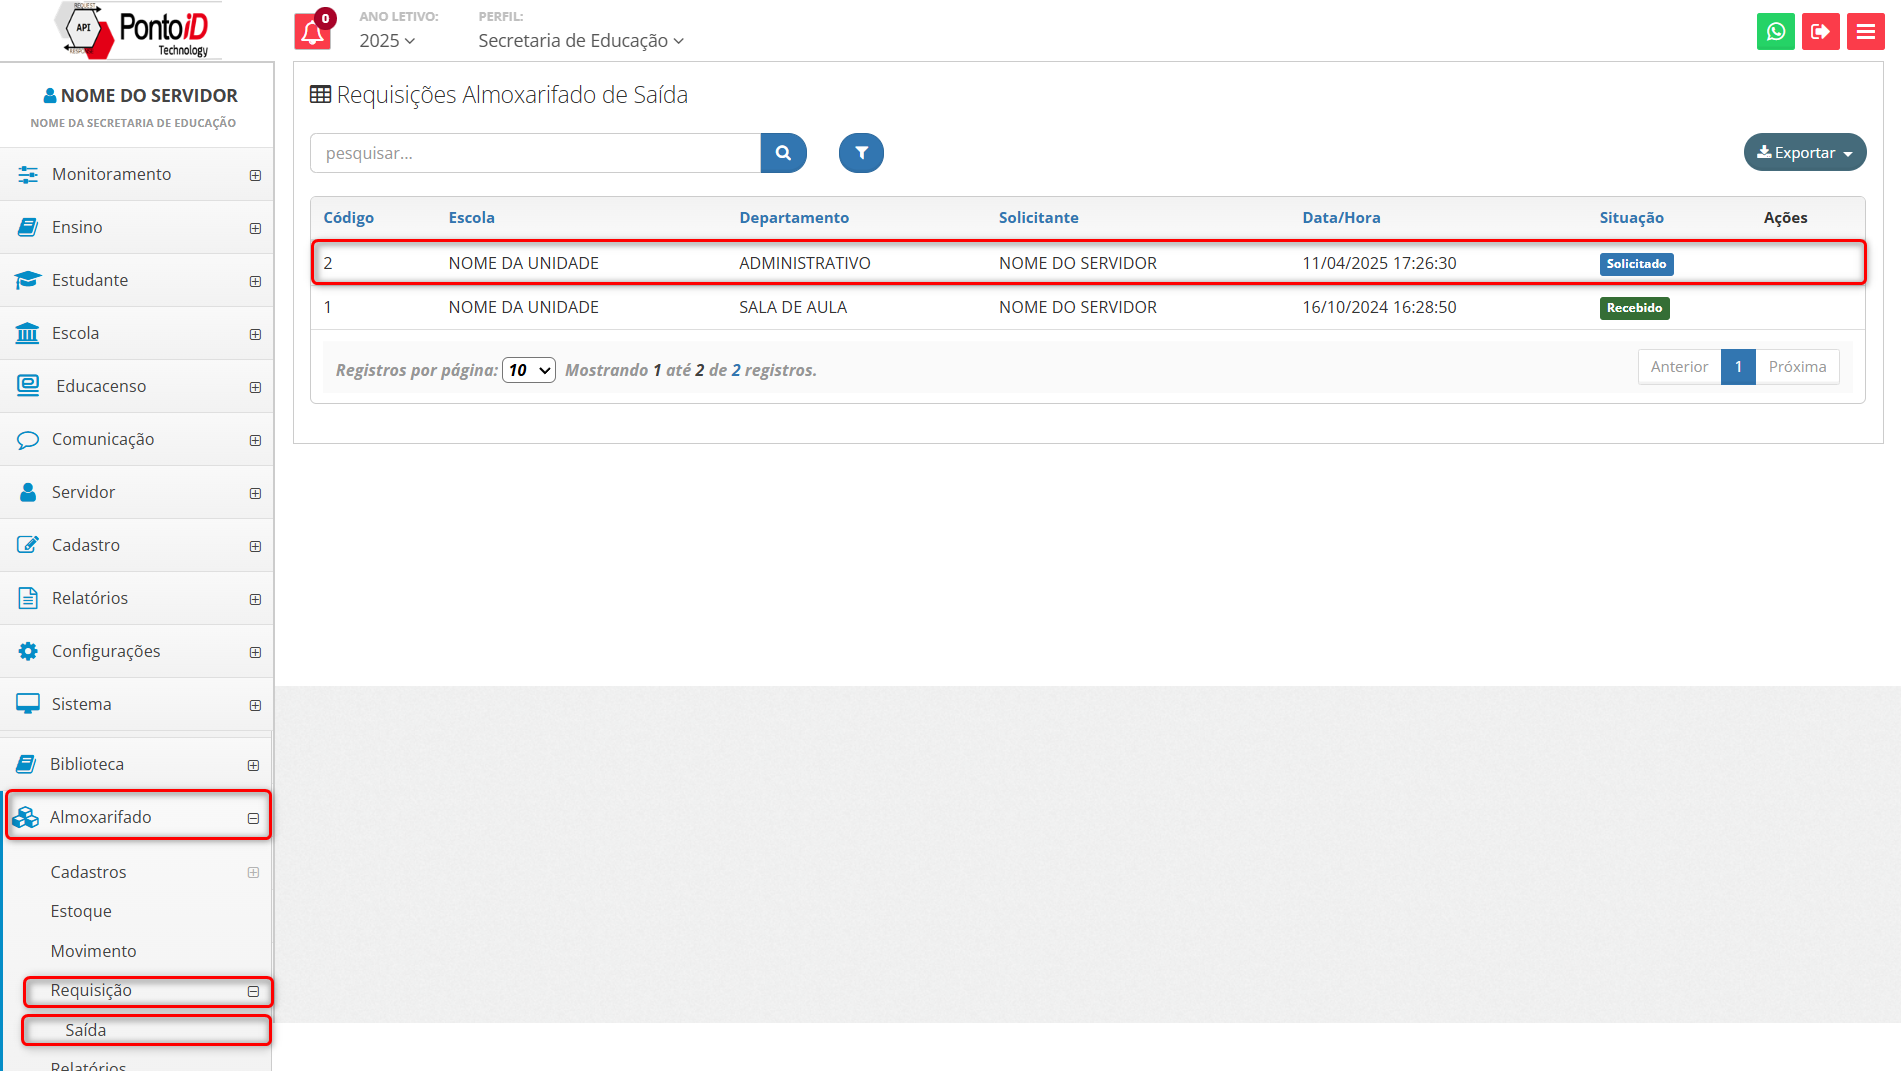This screenshot has width=1901, height=1076.
Task: Sort table by Solicitante column
Action: [x=1038, y=217]
